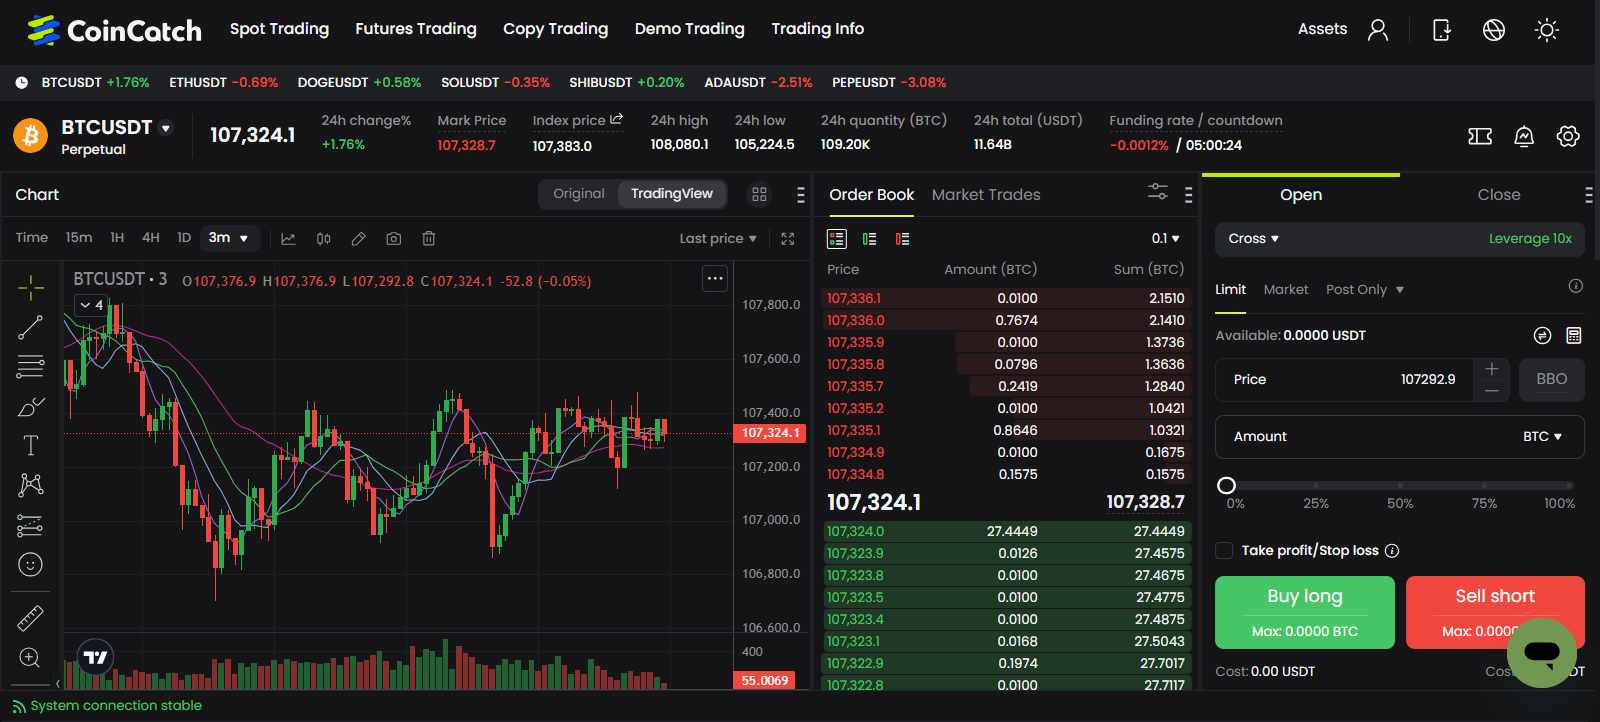The image size is (1600, 722).
Task: Select the 1H timeframe
Action: pos(117,237)
